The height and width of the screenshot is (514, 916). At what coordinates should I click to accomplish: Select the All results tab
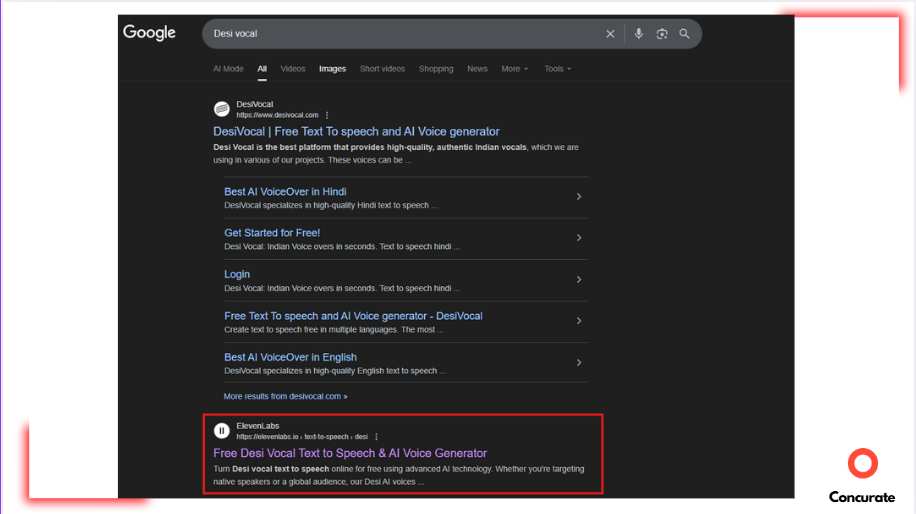point(262,69)
